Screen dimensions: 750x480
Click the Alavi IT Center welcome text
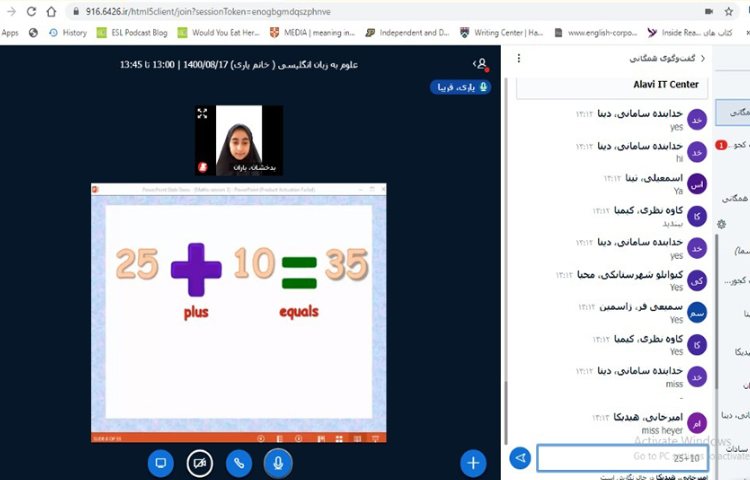[x=666, y=85]
